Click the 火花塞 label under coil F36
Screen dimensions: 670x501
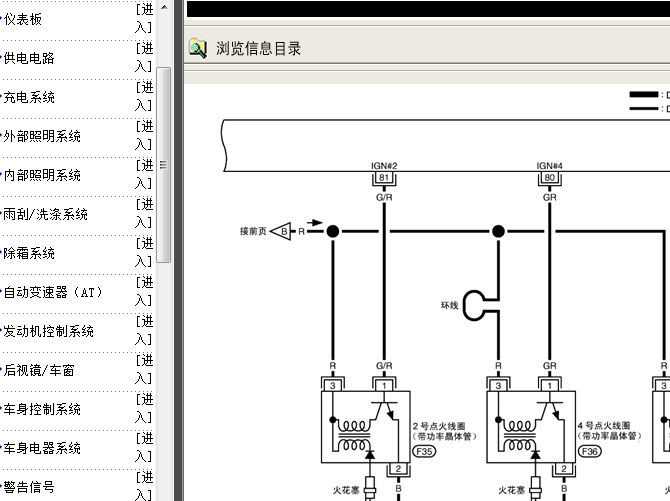point(511,490)
